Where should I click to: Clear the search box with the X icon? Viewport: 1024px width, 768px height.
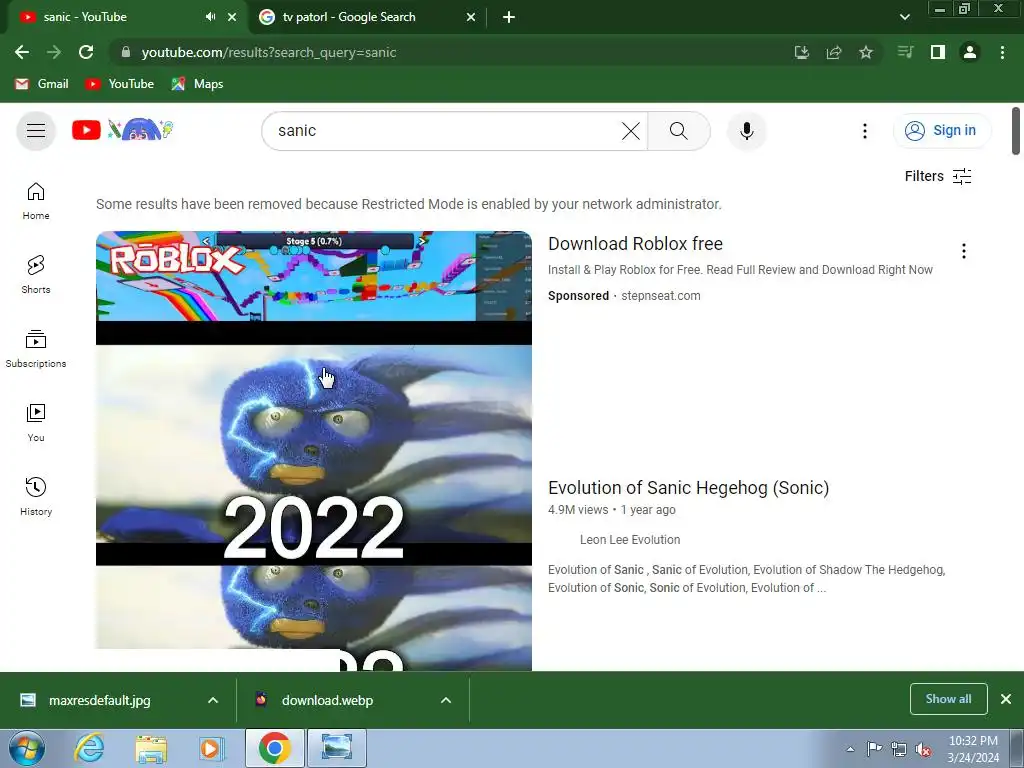click(x=631, y=131)
